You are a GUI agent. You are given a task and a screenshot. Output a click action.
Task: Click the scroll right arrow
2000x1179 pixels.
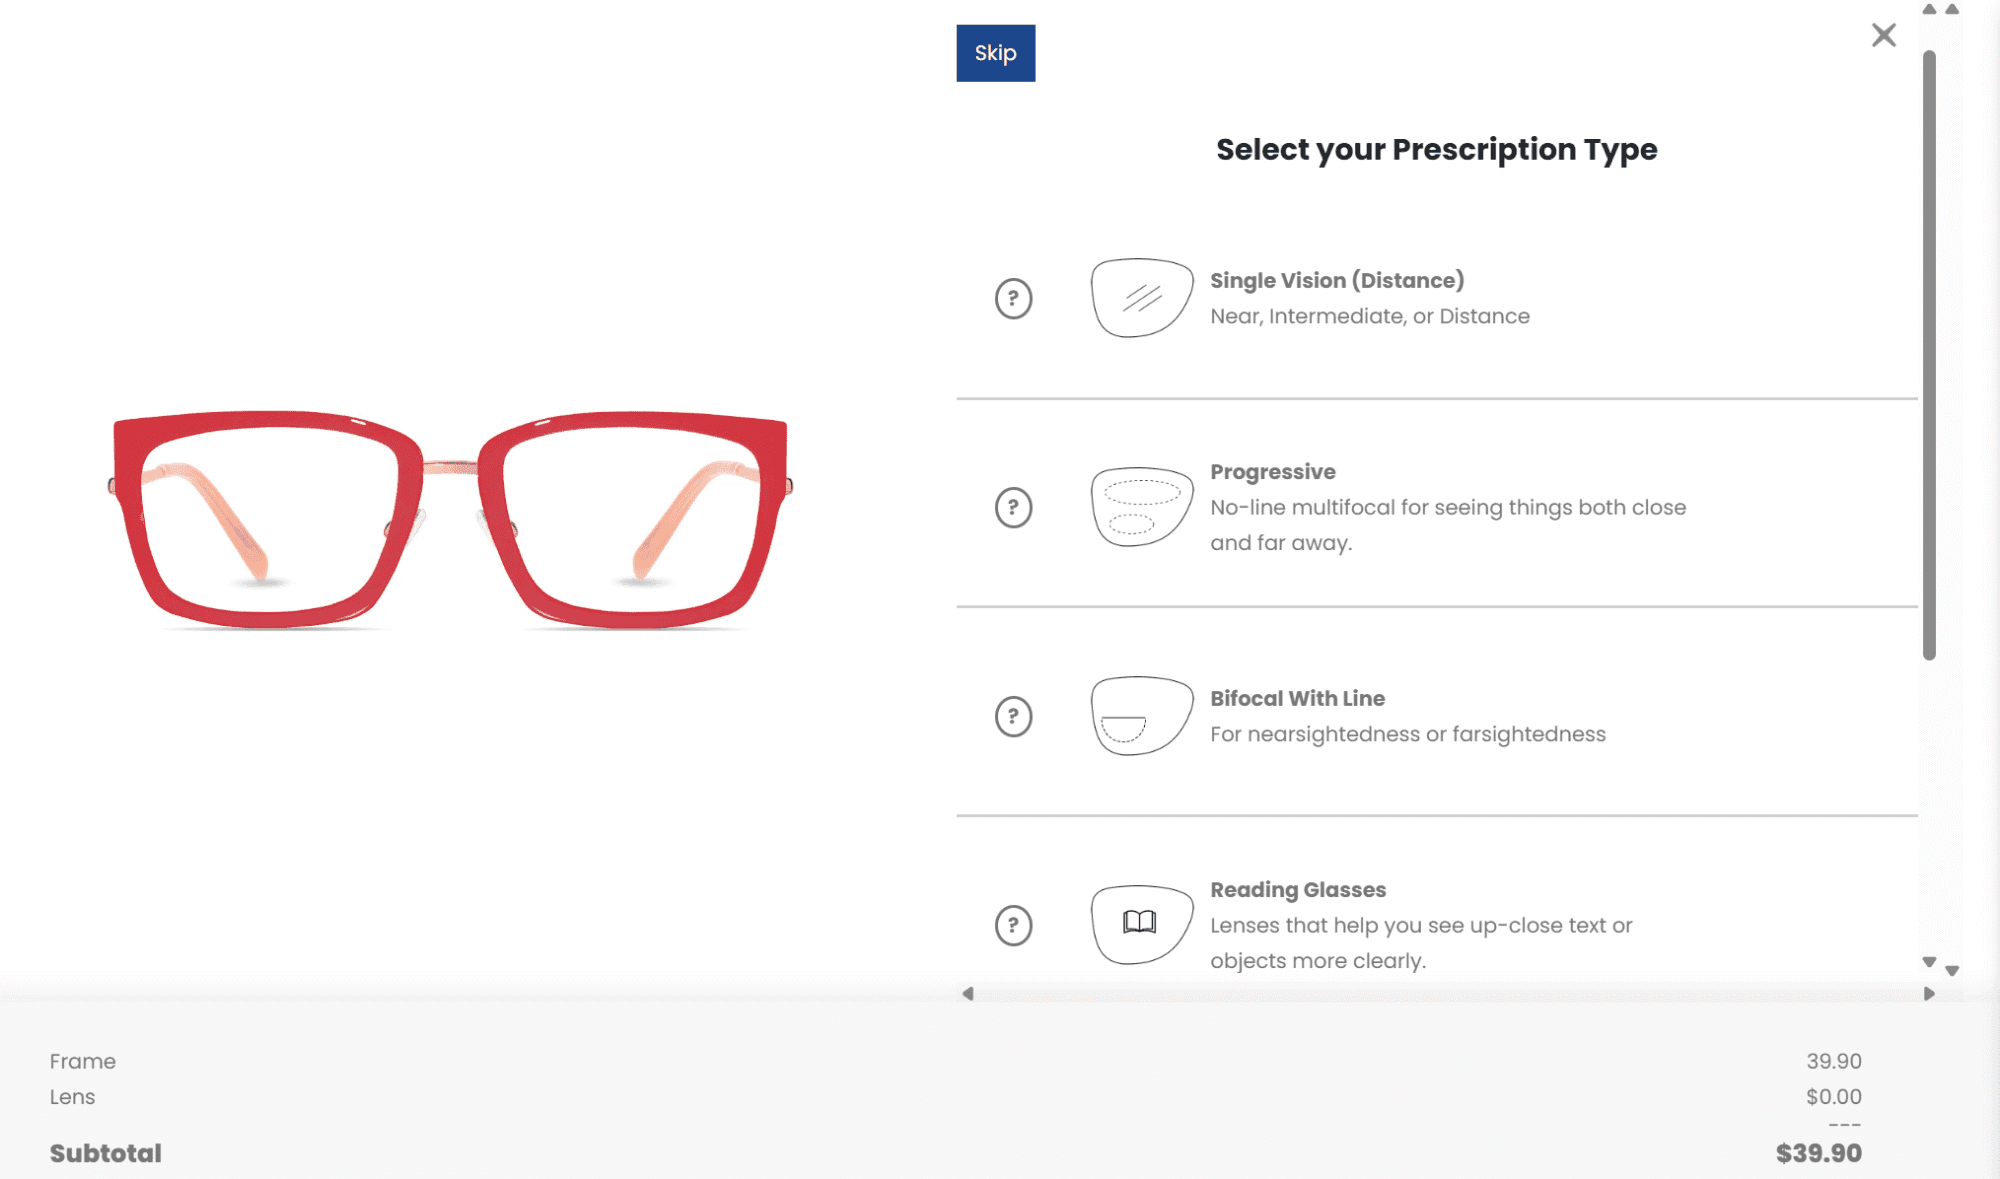tap(1929, 994)
